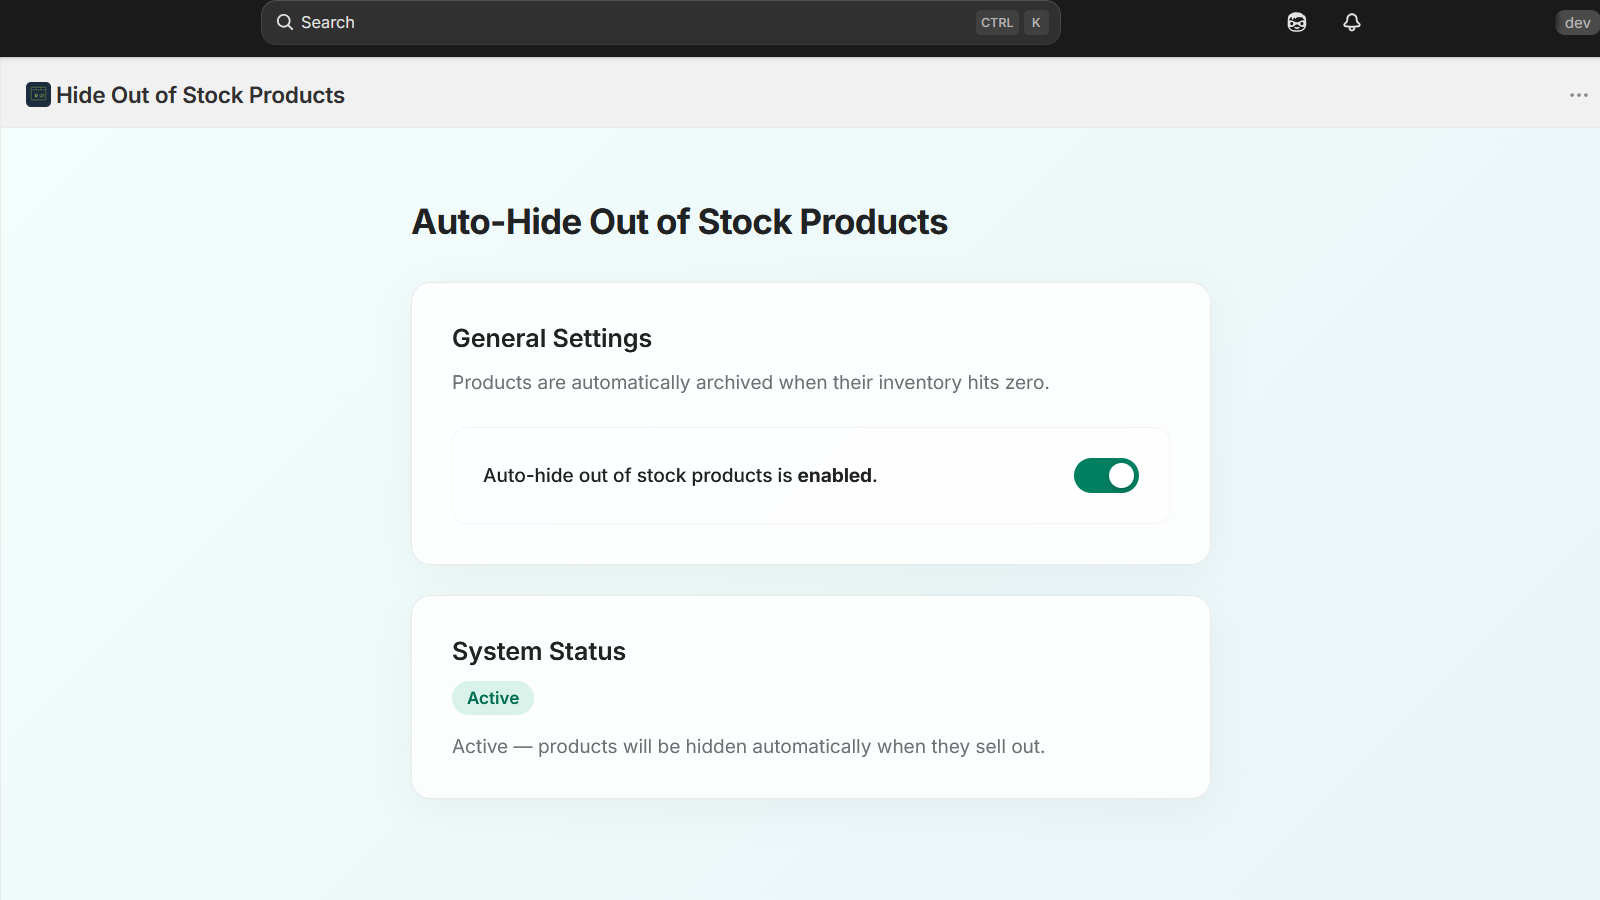Select the dev environment badge
The image size is (1600, 900).
click(x=1576, y=22)
